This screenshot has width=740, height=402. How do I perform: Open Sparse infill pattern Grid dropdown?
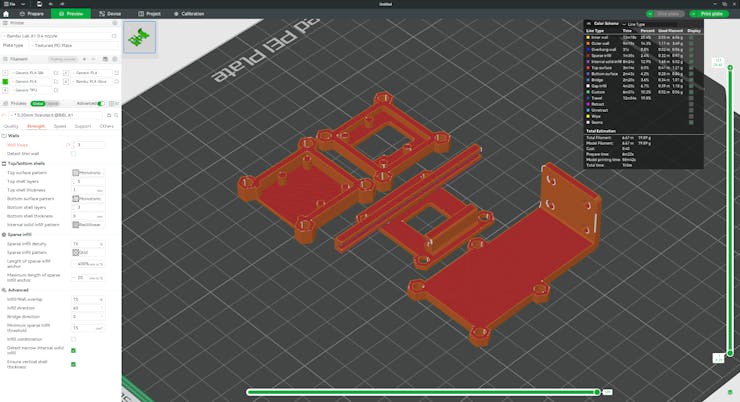88,252
